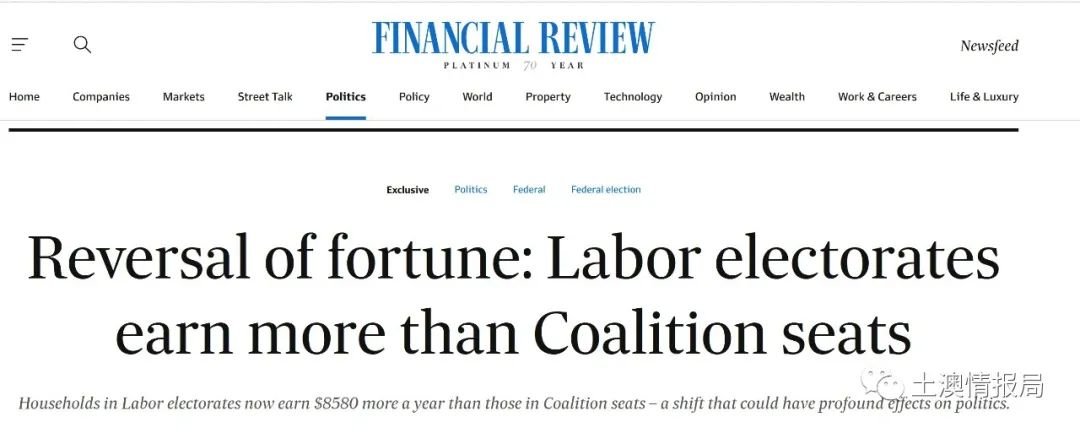Click the Federal breadcrumb link
Image resolution: width=1080 pixels, height=433 pixels.
529,189
